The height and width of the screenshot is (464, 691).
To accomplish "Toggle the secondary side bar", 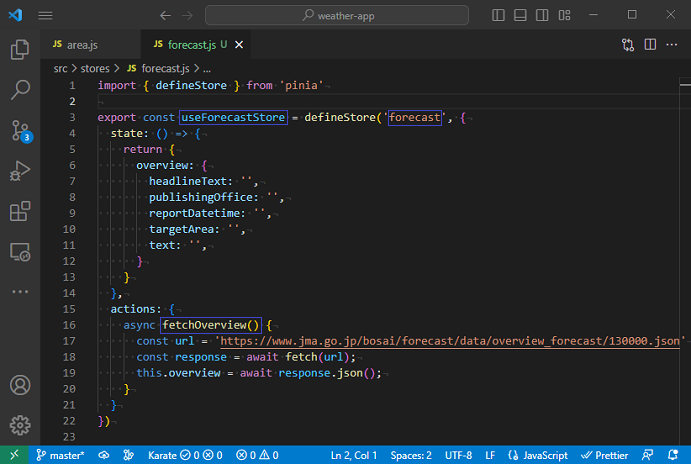I will click(x=542, y=15).
